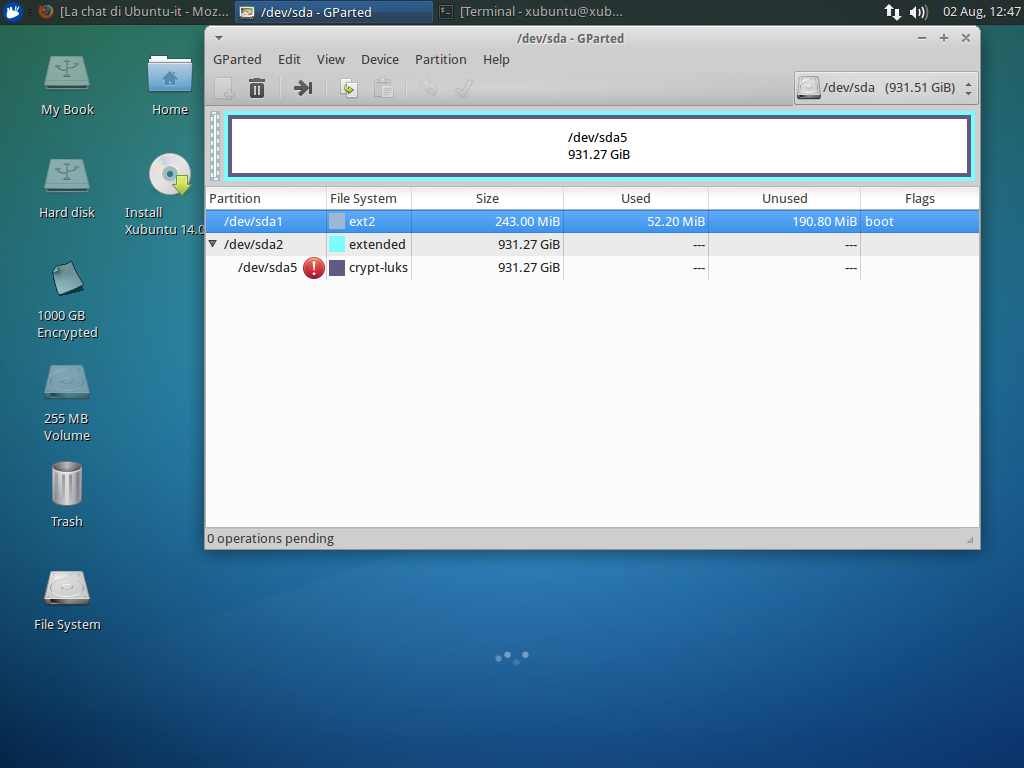Select the /dev/sda5 partition row

592,268
